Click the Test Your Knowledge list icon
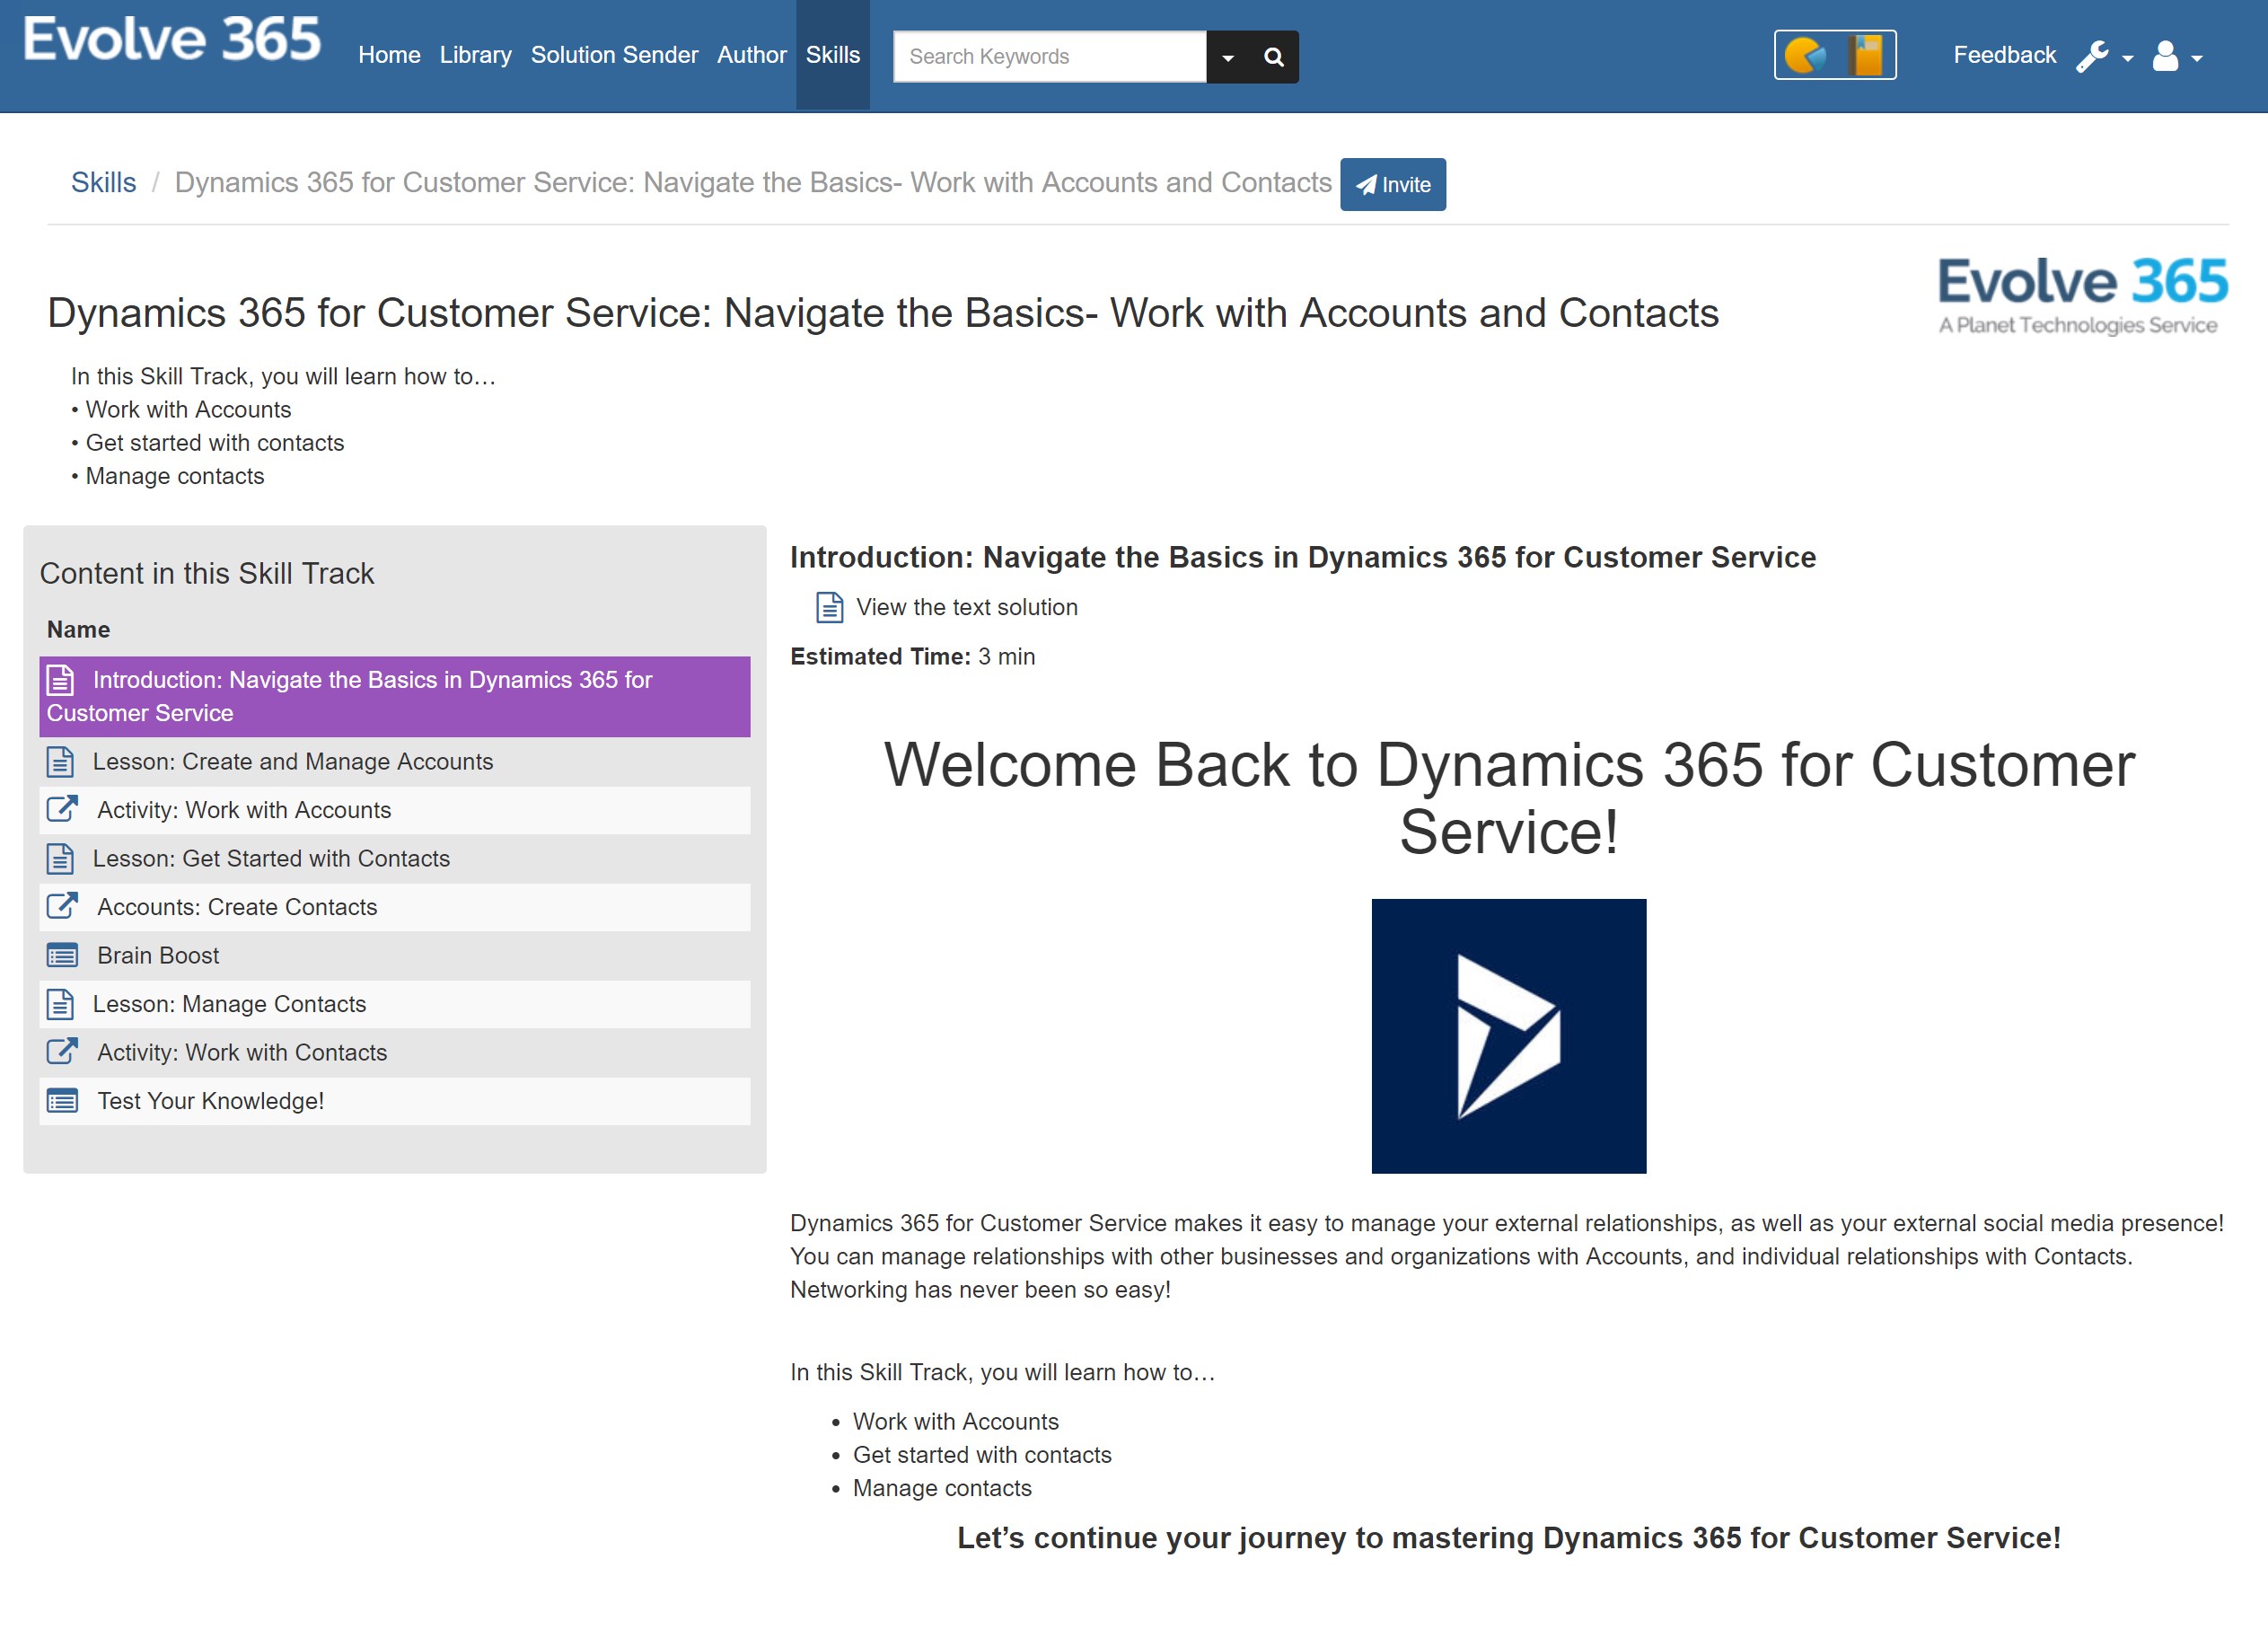 coord(62,1101)
